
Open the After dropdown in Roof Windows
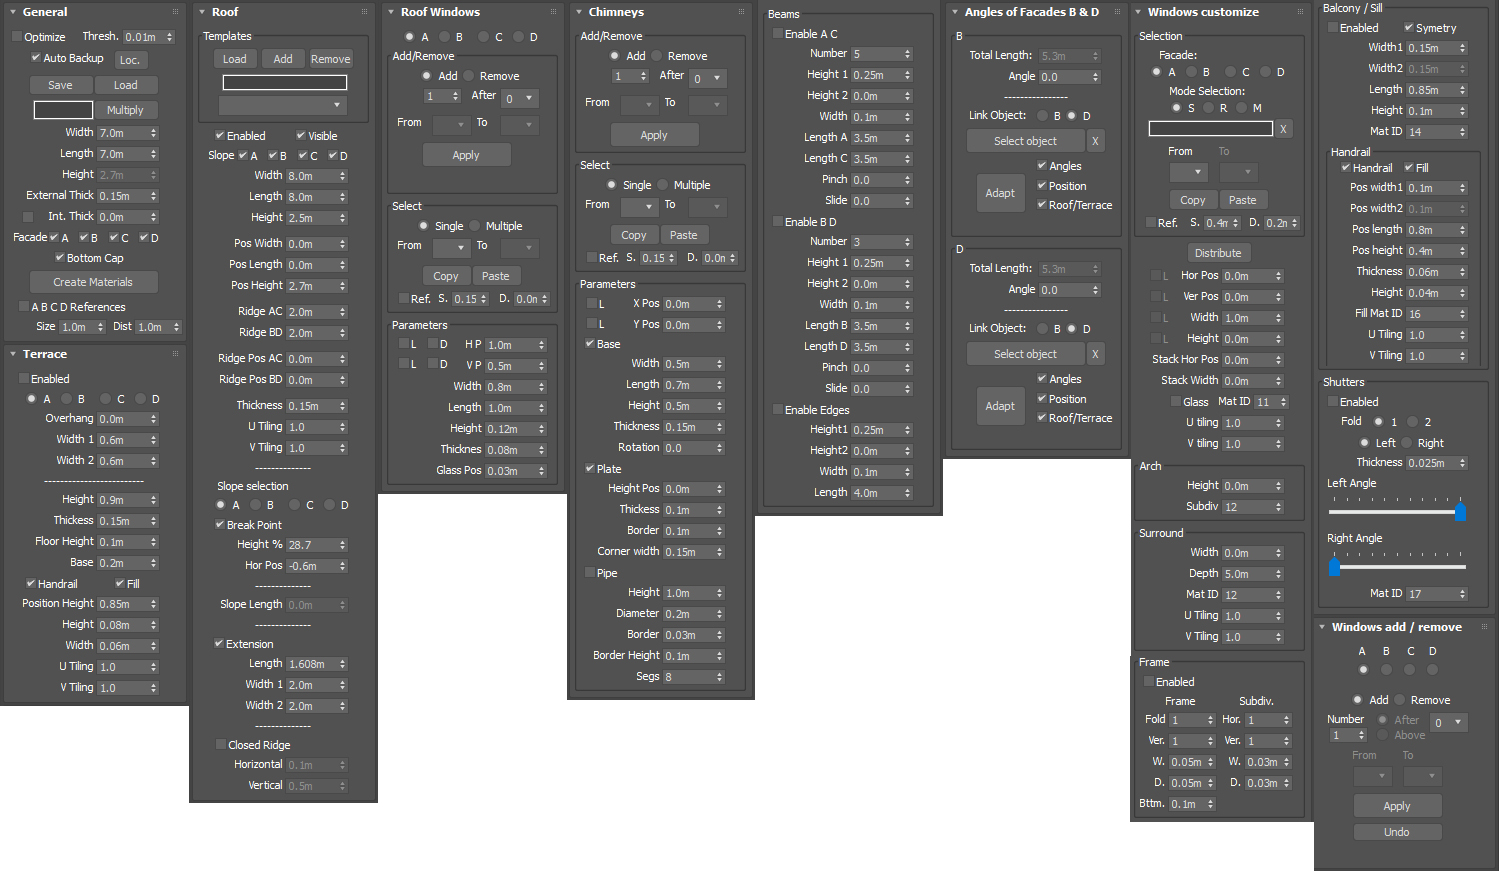(520, 98)
